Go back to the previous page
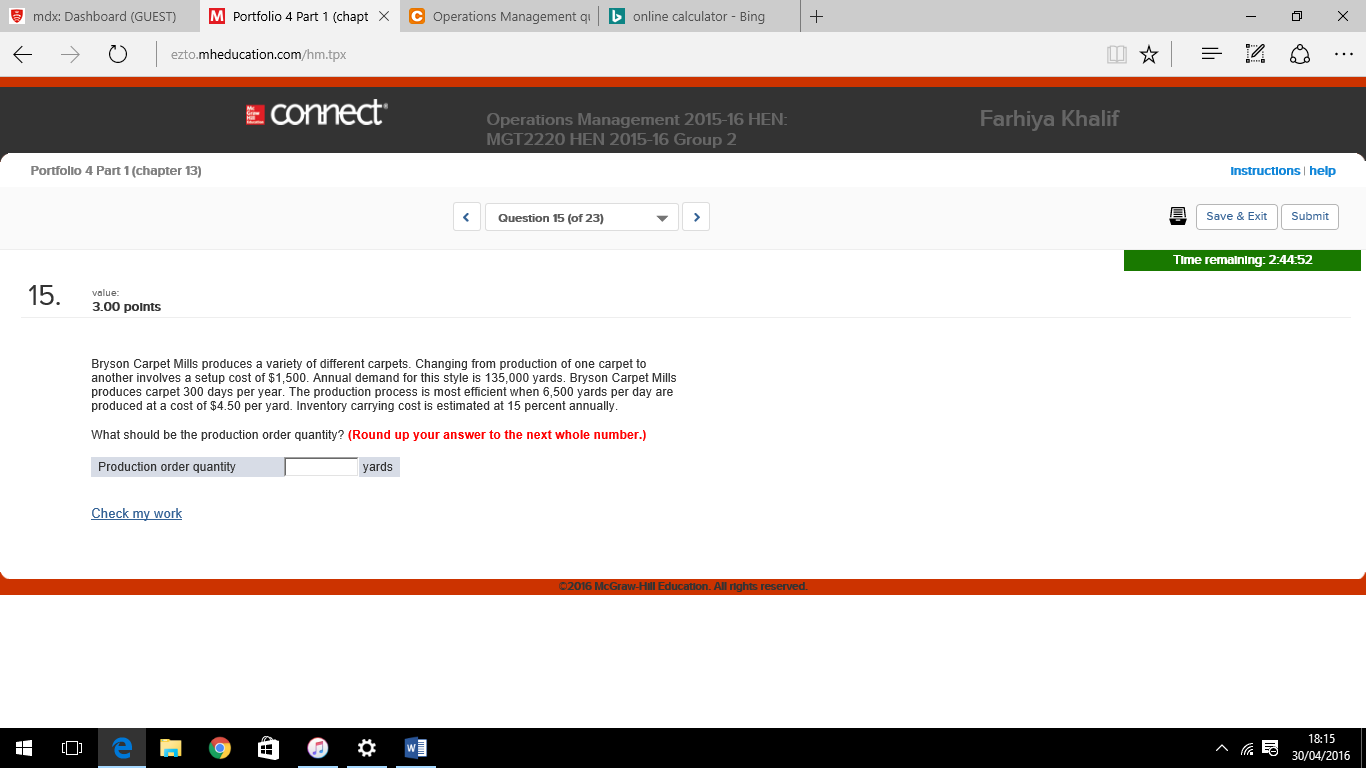 point(23,54)
